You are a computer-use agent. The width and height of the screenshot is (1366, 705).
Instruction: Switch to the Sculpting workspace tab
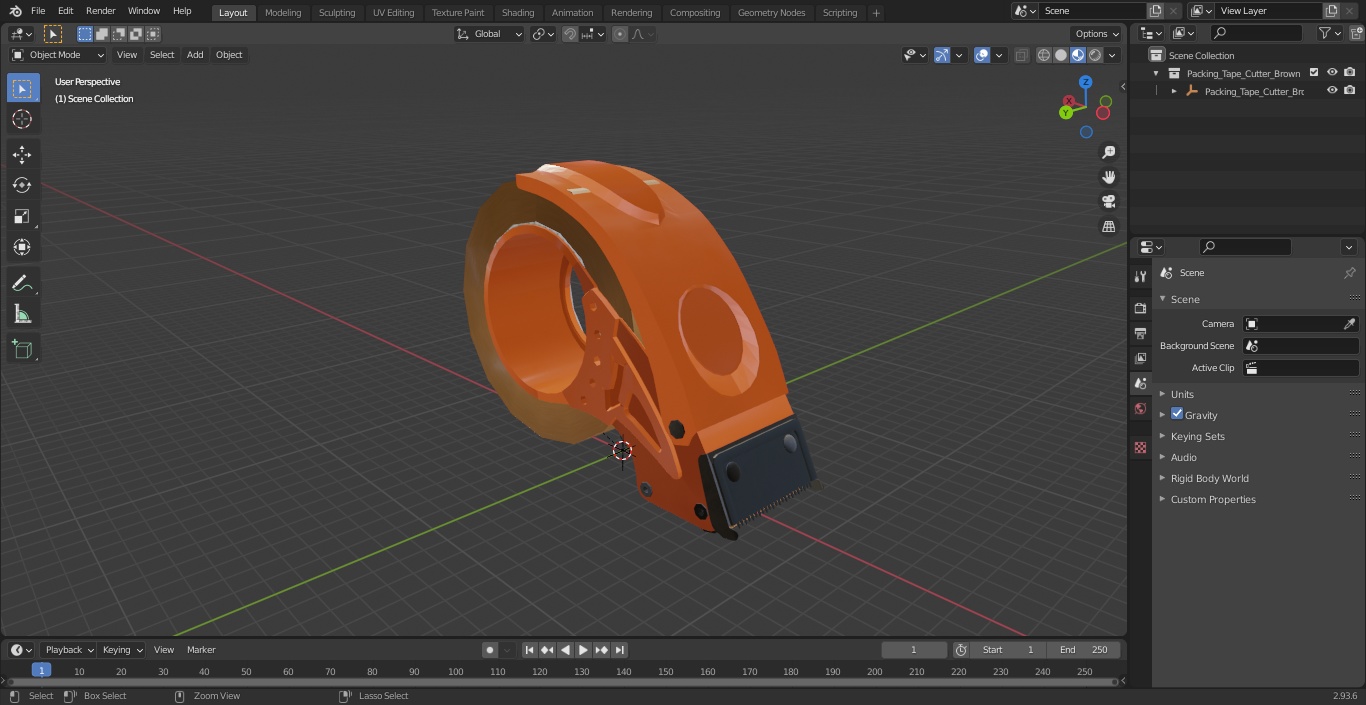337,12
